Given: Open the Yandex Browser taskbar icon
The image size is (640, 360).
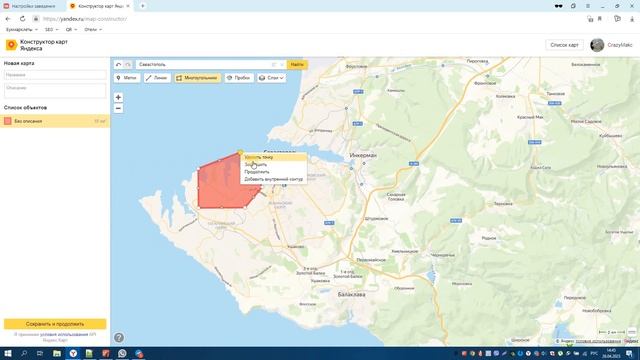Looking at the screenshot, I should [73, 353].
